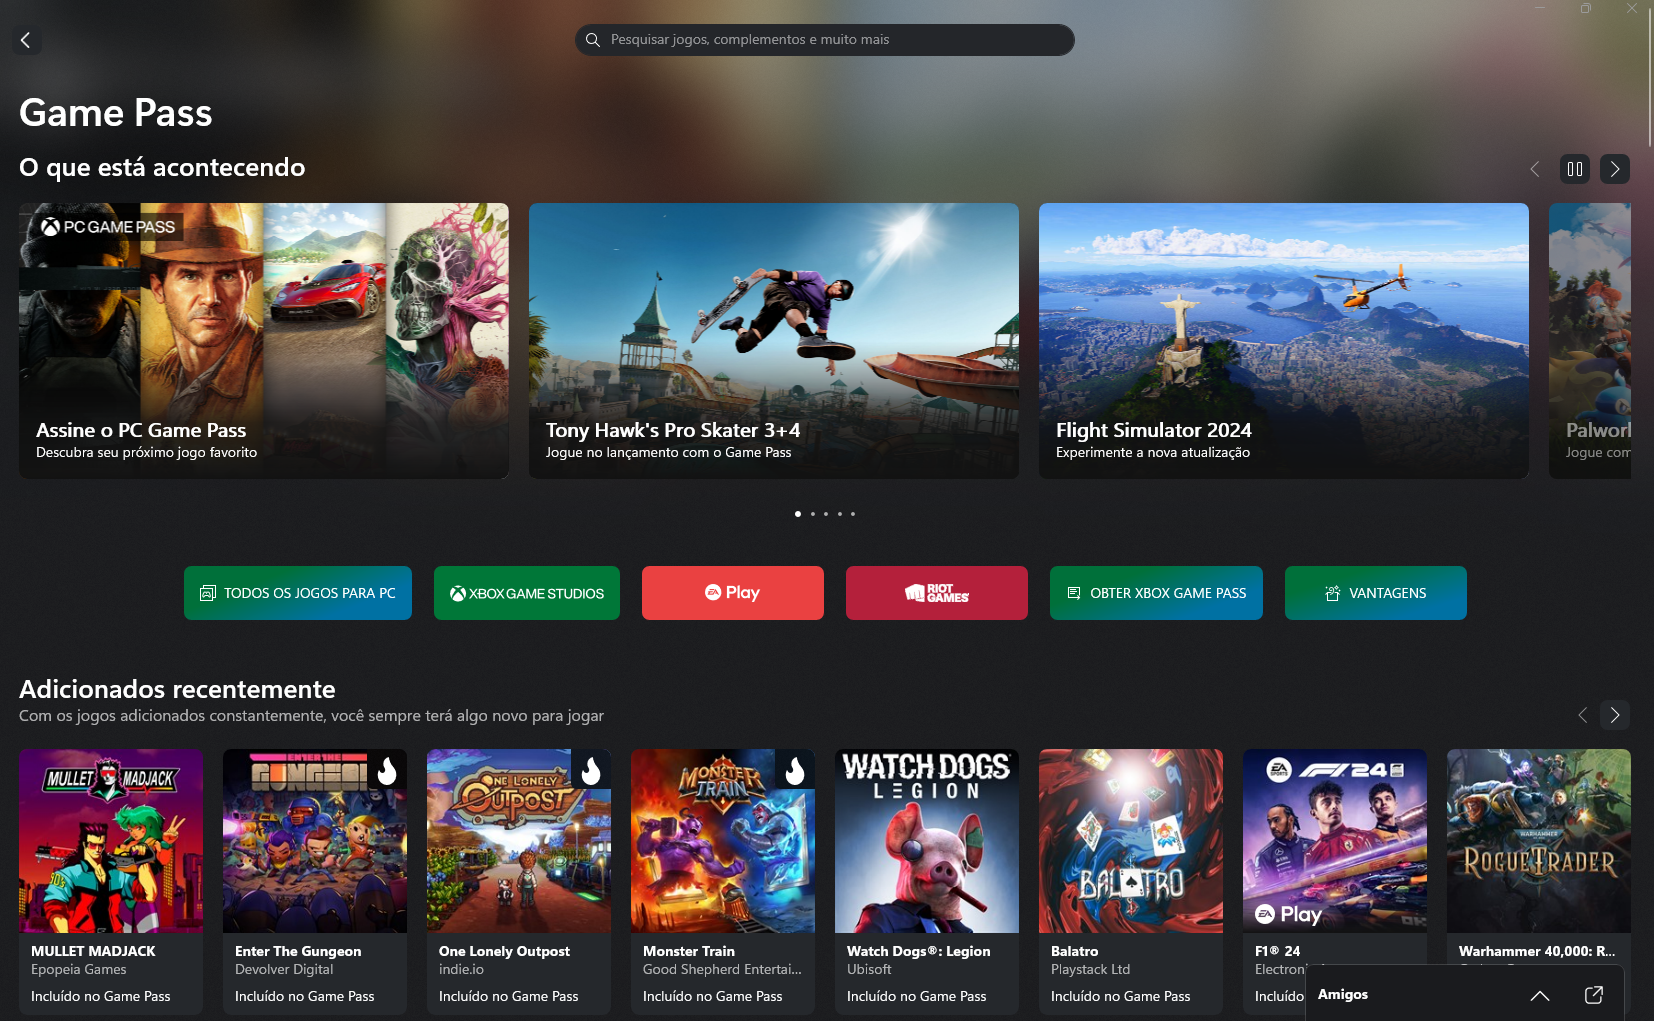Click flame badge on Enter The Gungeon
This screenshot has height=1021, width=1654.
tap(387, 770)
